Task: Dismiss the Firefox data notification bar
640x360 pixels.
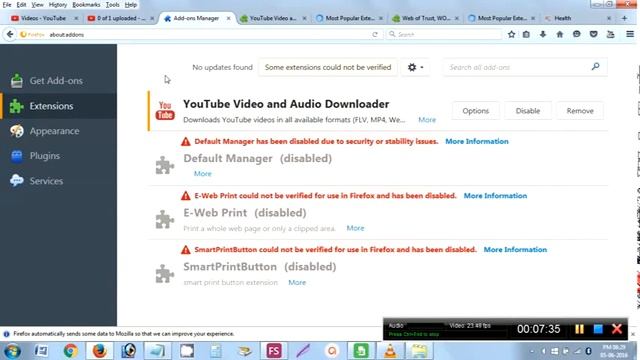Action: (x=633, y=334)
